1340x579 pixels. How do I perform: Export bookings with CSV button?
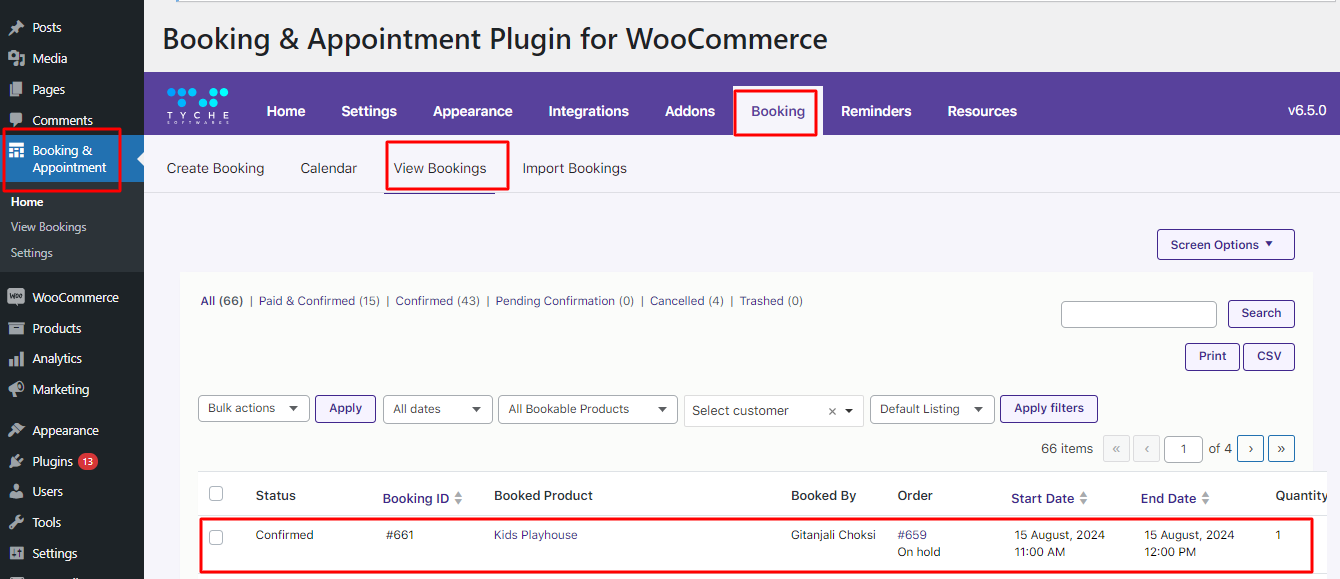(x=1269, y=357)
